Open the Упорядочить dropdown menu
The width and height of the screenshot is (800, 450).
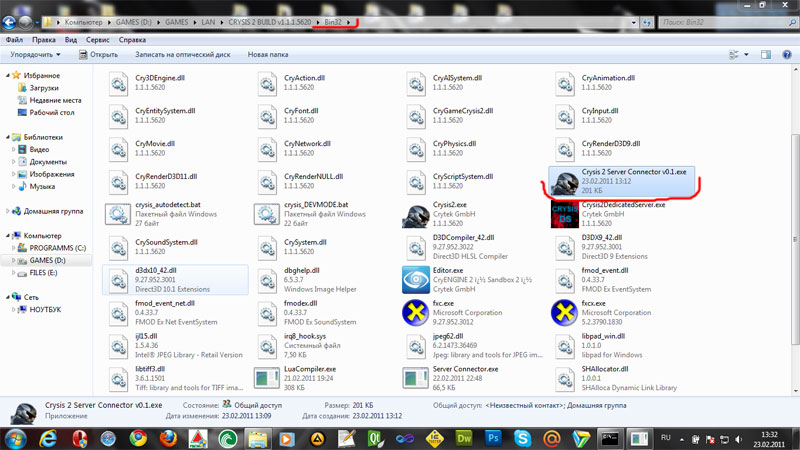pos(36,55)
